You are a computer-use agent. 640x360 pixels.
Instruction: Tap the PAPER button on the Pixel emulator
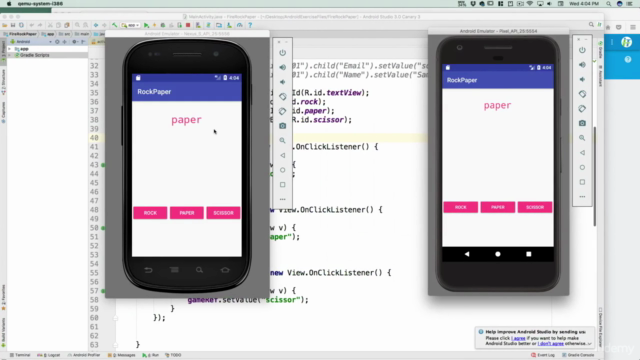tap(498, 207)
